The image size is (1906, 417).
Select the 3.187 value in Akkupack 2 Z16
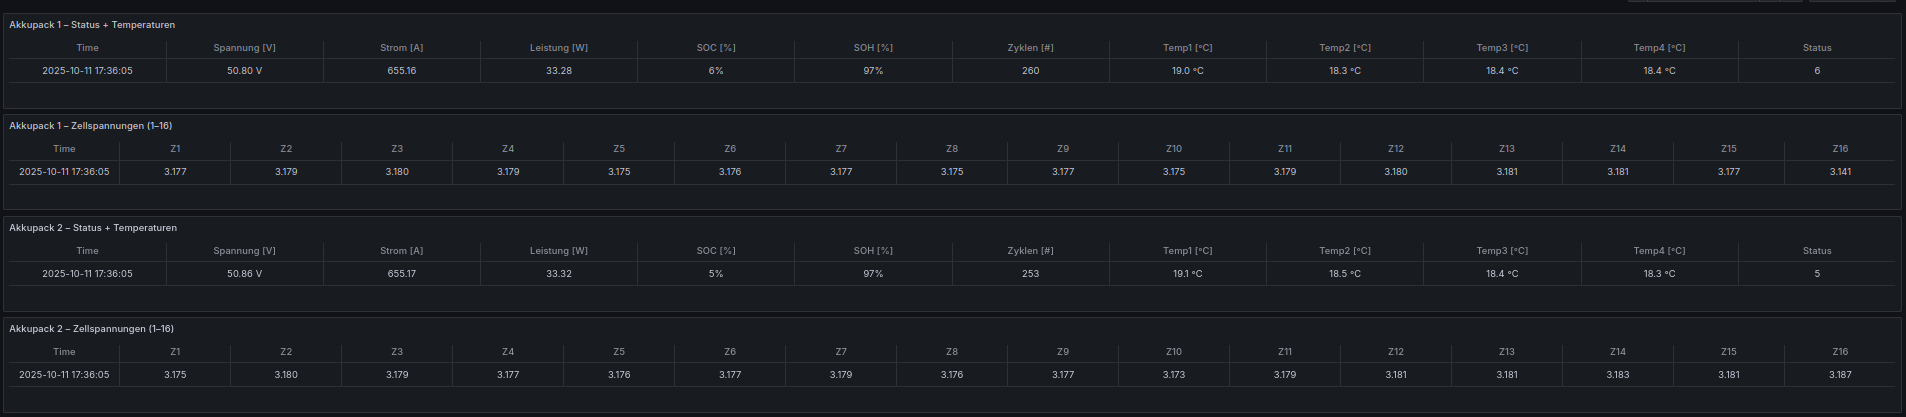1840,375
